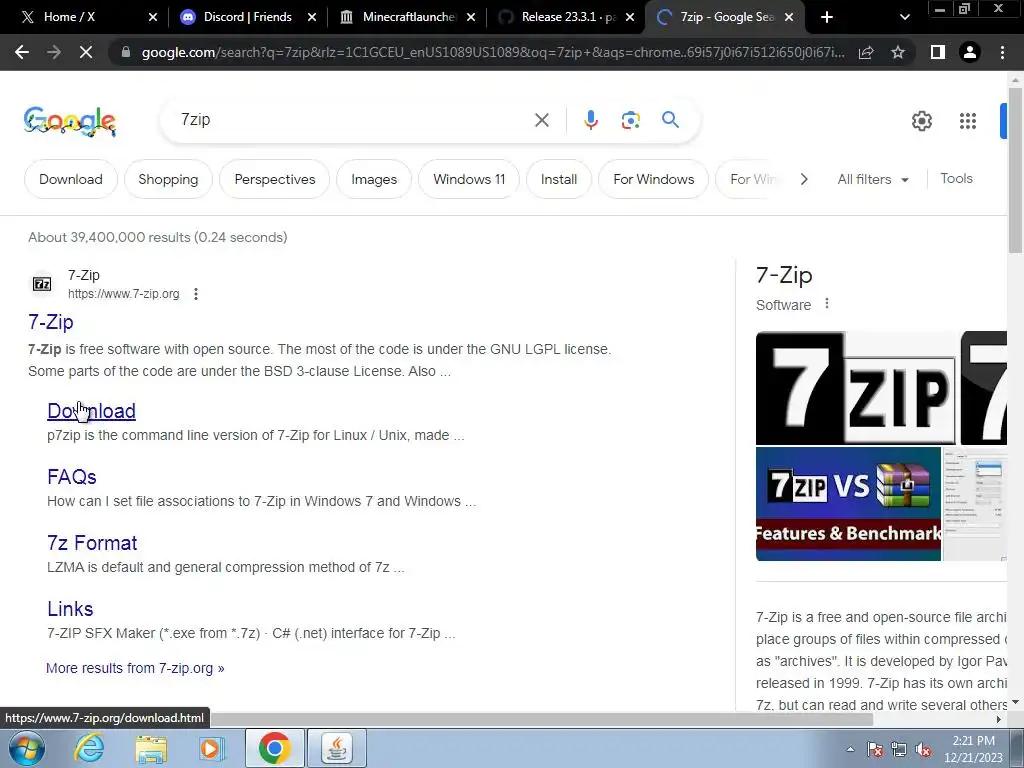Viewport: 1024px width, 768px height.
Task: Open Windows Explorer folder on taskbar
Action: point(152,749)
